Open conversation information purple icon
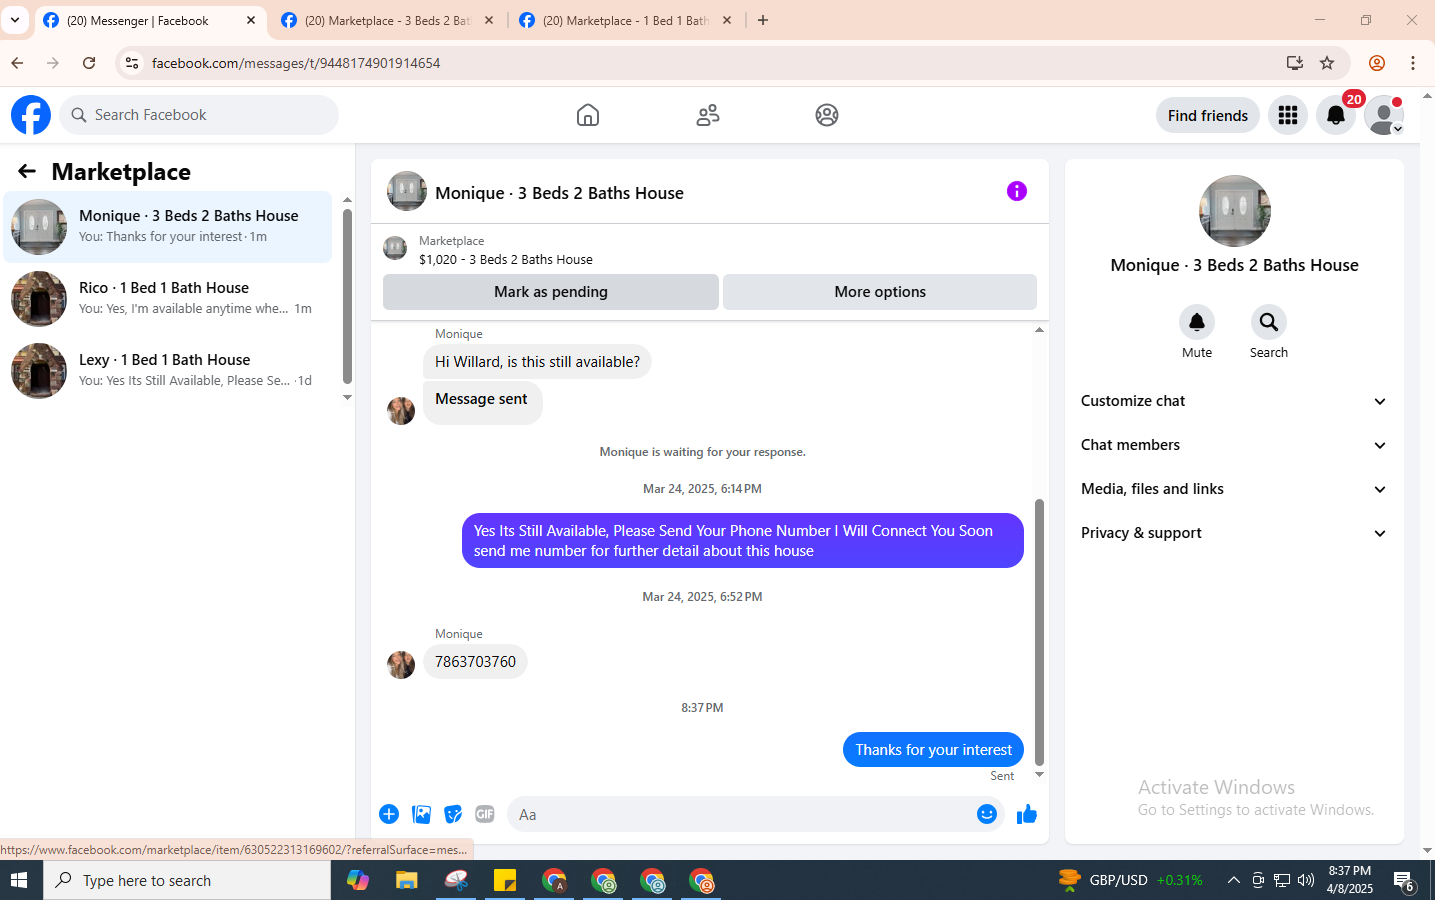Screen dimensions: 1435x900 pos(1017,191)
